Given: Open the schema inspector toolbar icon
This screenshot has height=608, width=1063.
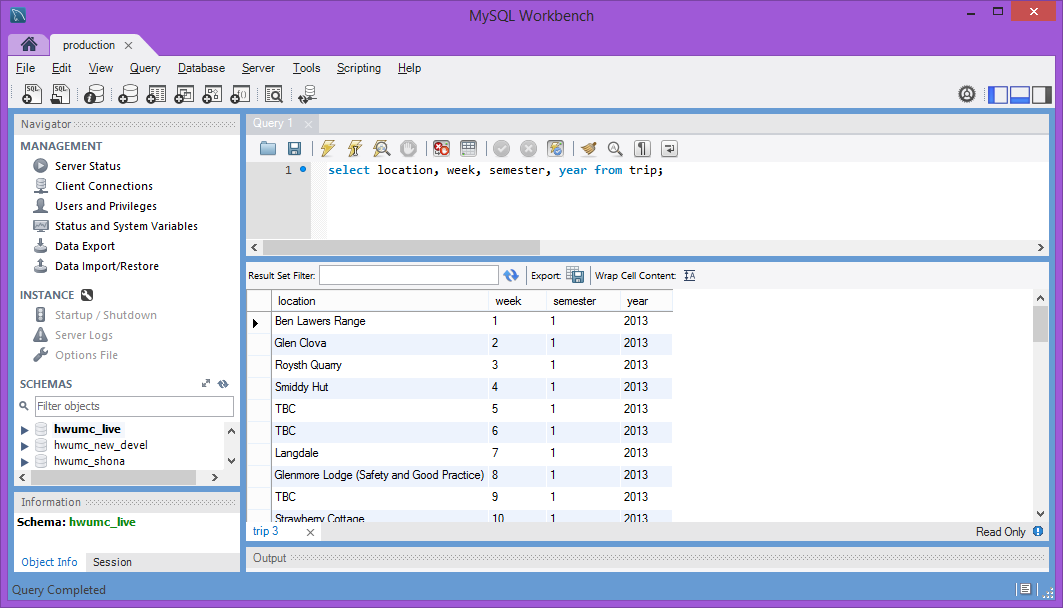Looking at the screenshot, I should (x=94, y=94).
